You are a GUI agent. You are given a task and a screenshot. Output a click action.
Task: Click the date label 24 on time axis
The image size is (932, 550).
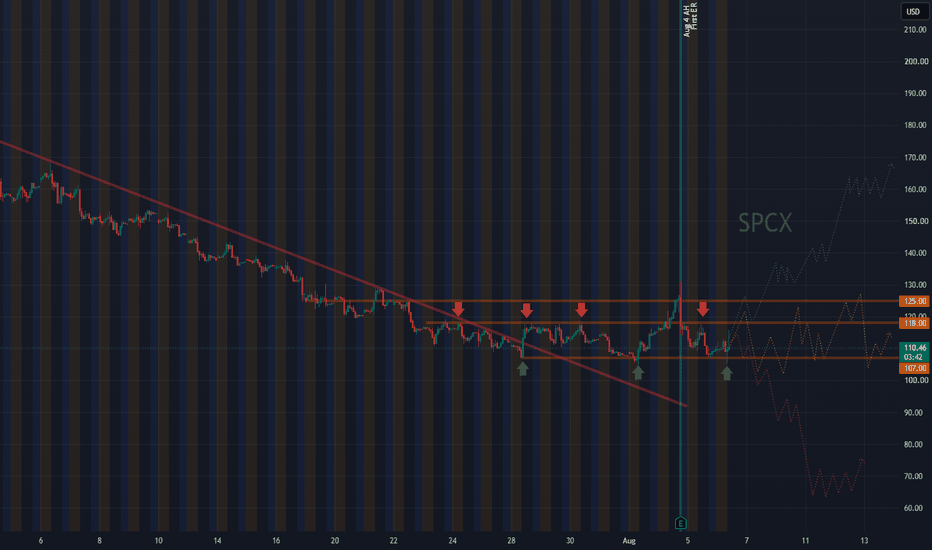point(452,540)
